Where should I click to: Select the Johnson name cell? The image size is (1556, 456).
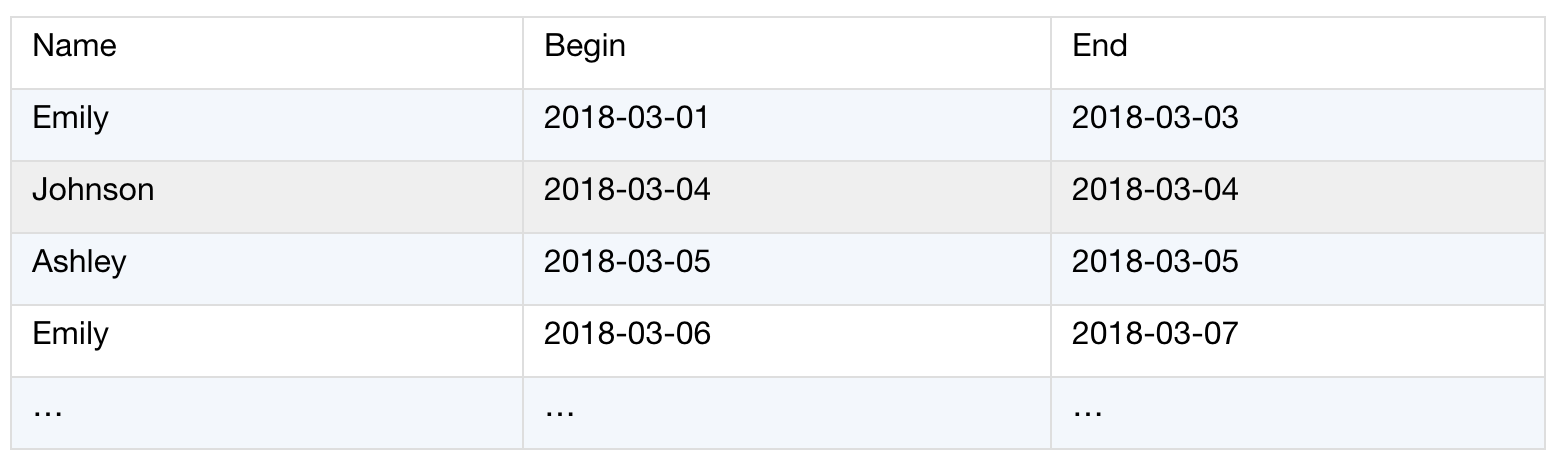tap(93, 190)
